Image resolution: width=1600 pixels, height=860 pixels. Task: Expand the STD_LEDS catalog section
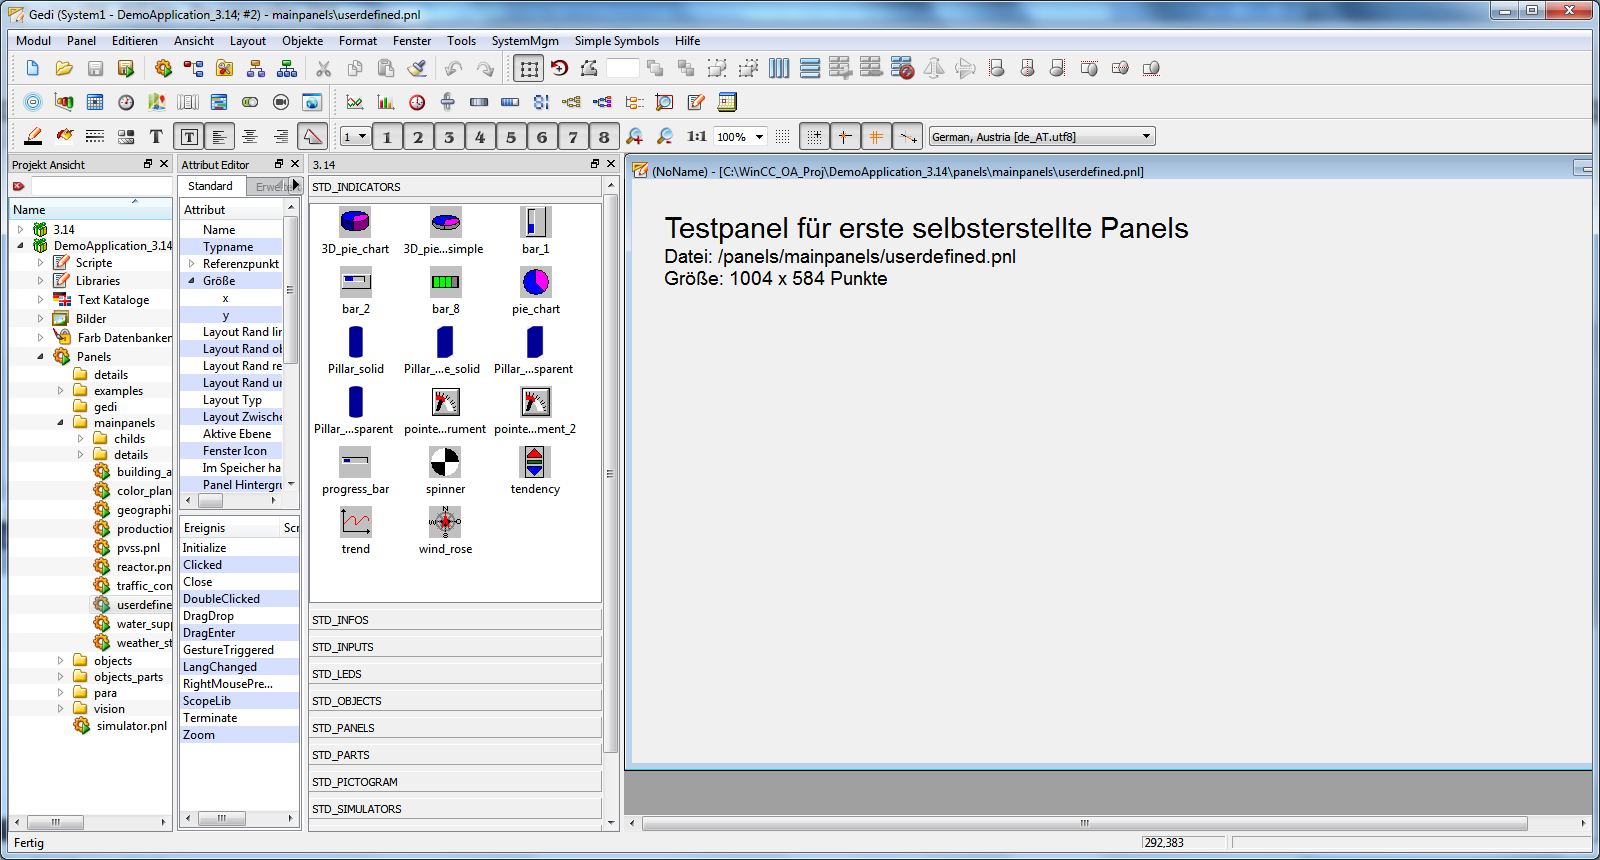(455, 674)
